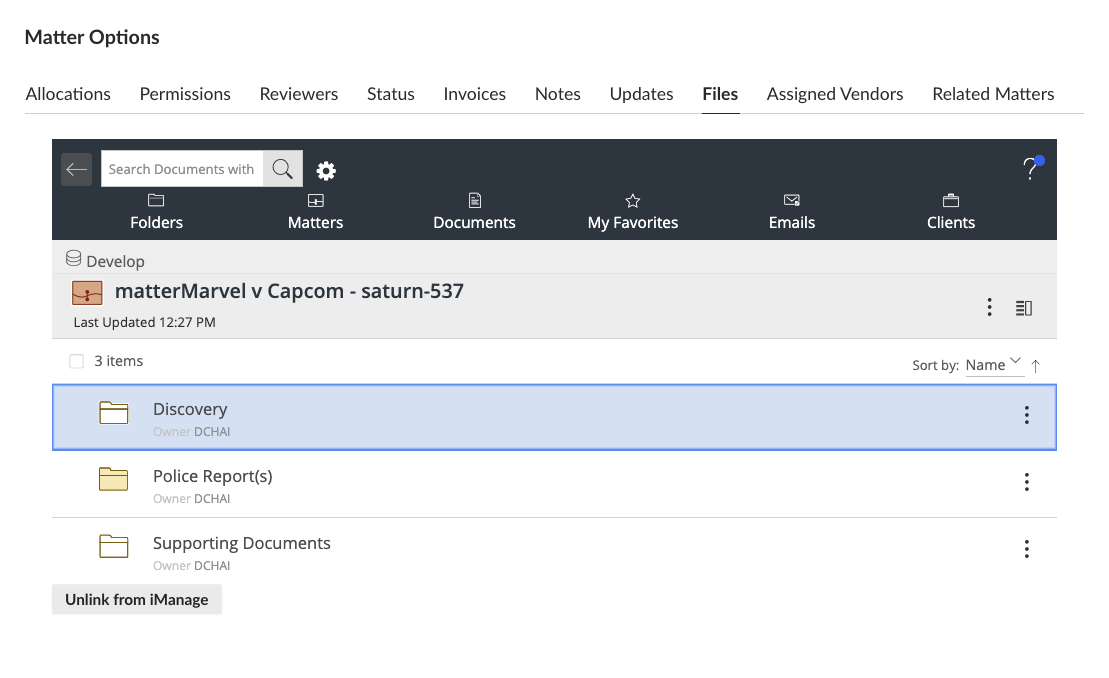The image size is (1109, 678).
Task: Open the Supporting Documents folder name
Action: pyautogui.click(x=242, y=543)
